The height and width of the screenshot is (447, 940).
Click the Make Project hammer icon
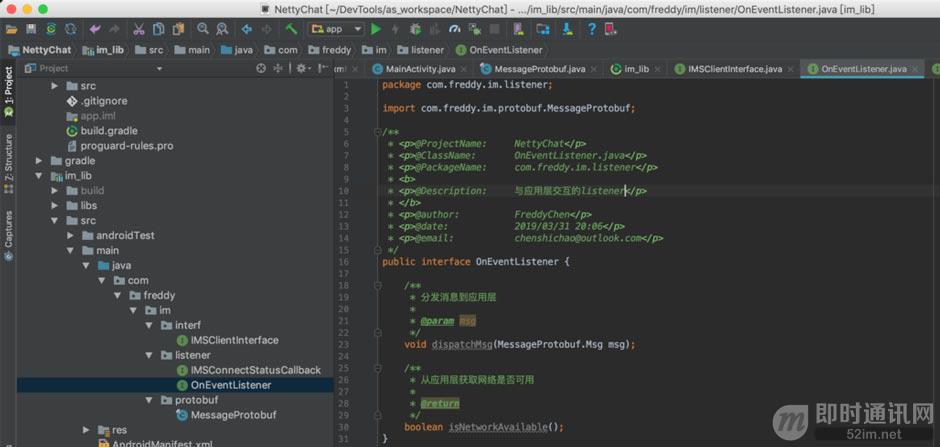pyautogui.click(x=291, y=29)
